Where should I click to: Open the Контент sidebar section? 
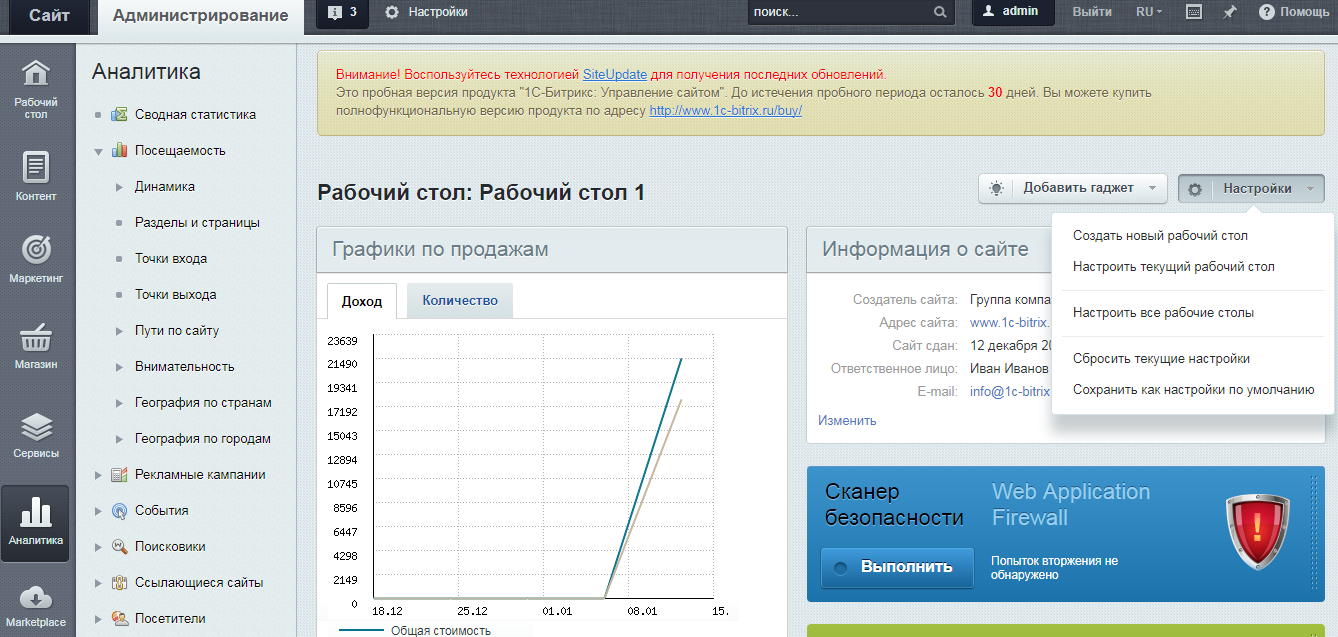click(x=36, y=176)
